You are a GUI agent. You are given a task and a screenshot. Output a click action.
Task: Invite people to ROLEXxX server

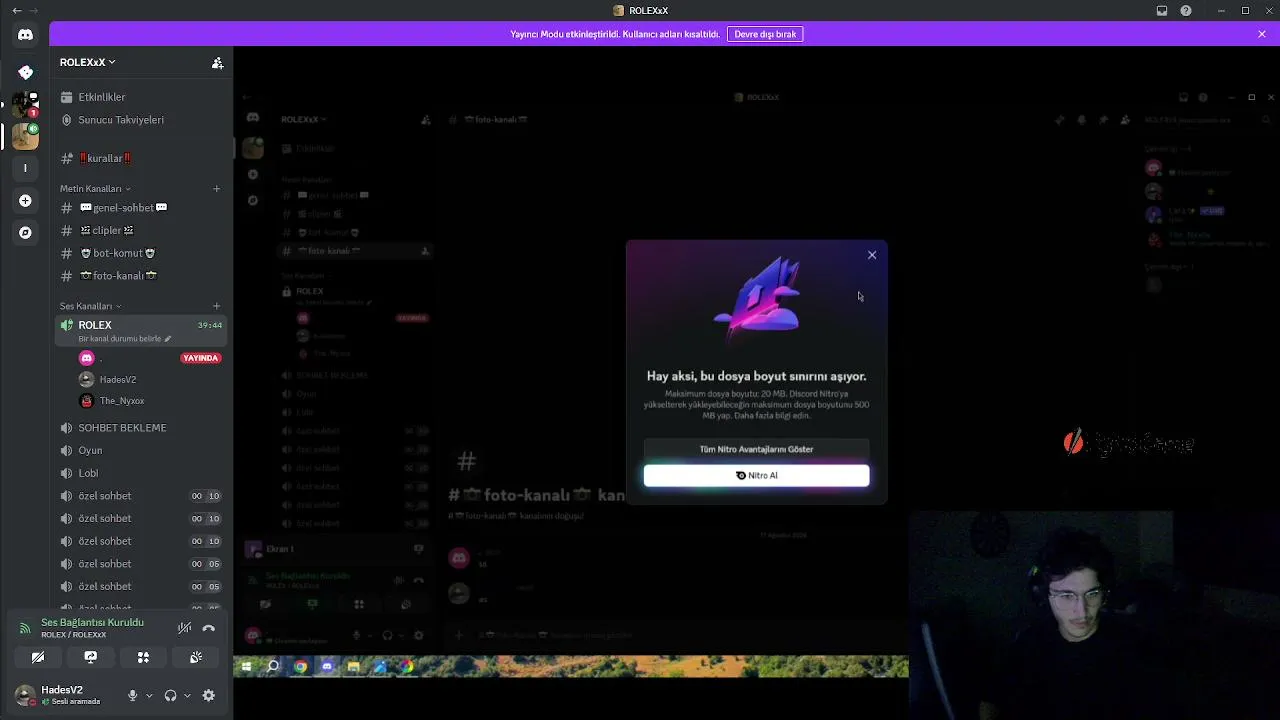[217, 63]
